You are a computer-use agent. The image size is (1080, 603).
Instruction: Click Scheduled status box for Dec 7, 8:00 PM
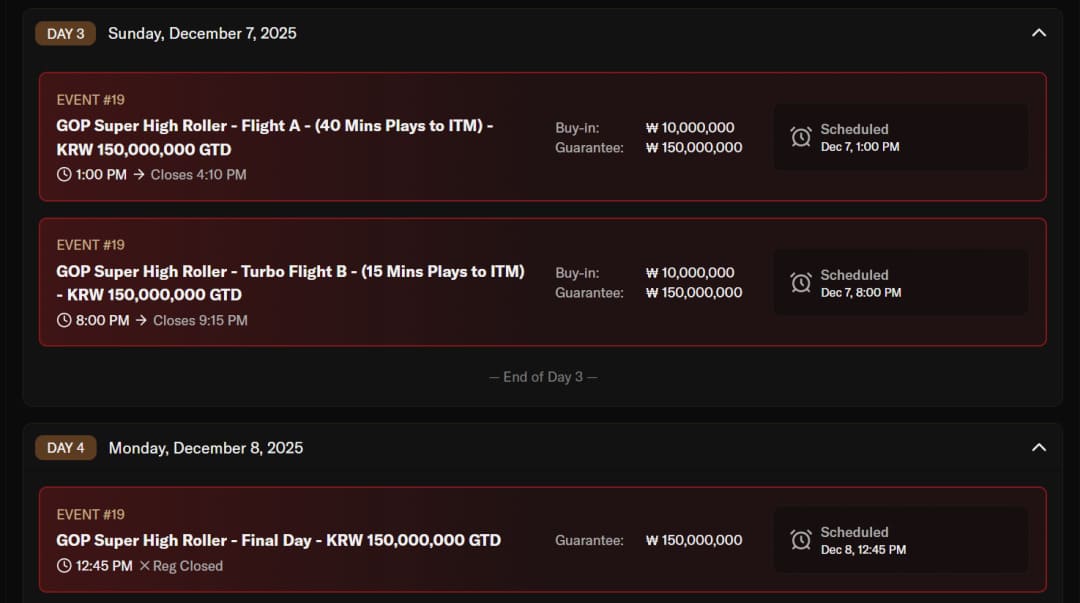(900, 283)
